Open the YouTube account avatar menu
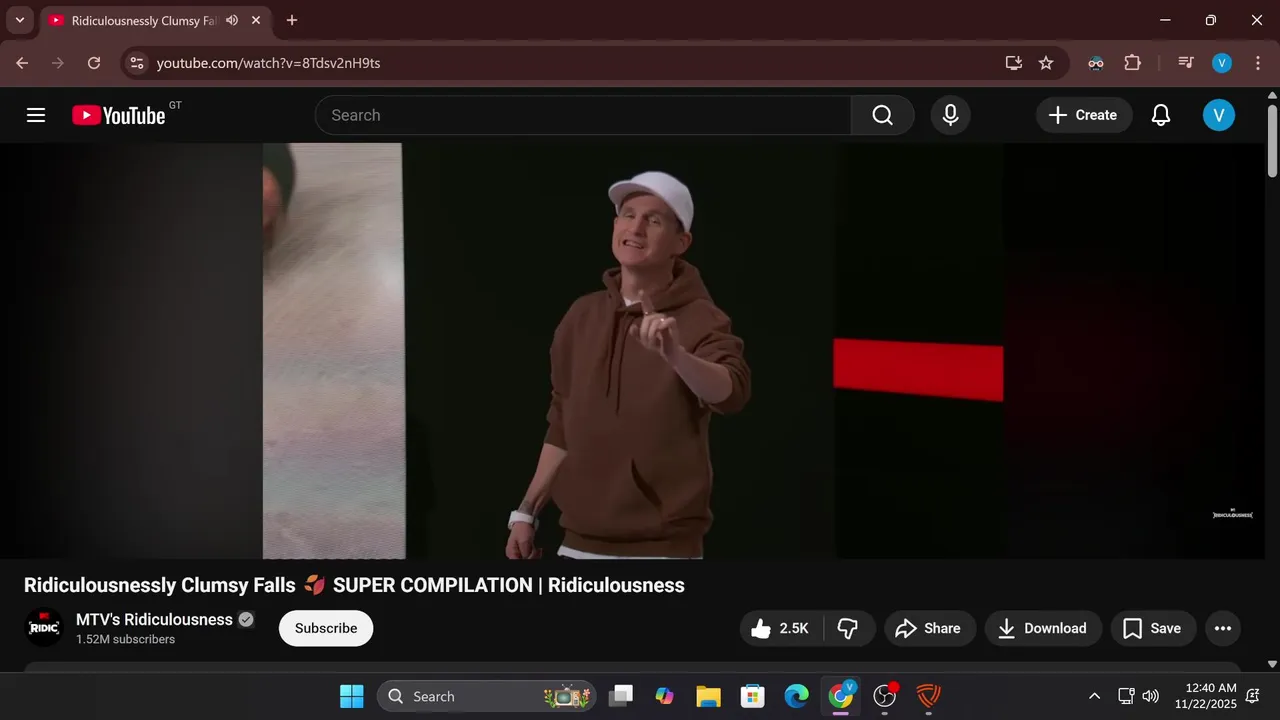Viewport: 1280px width, 720px height. 1219,115
